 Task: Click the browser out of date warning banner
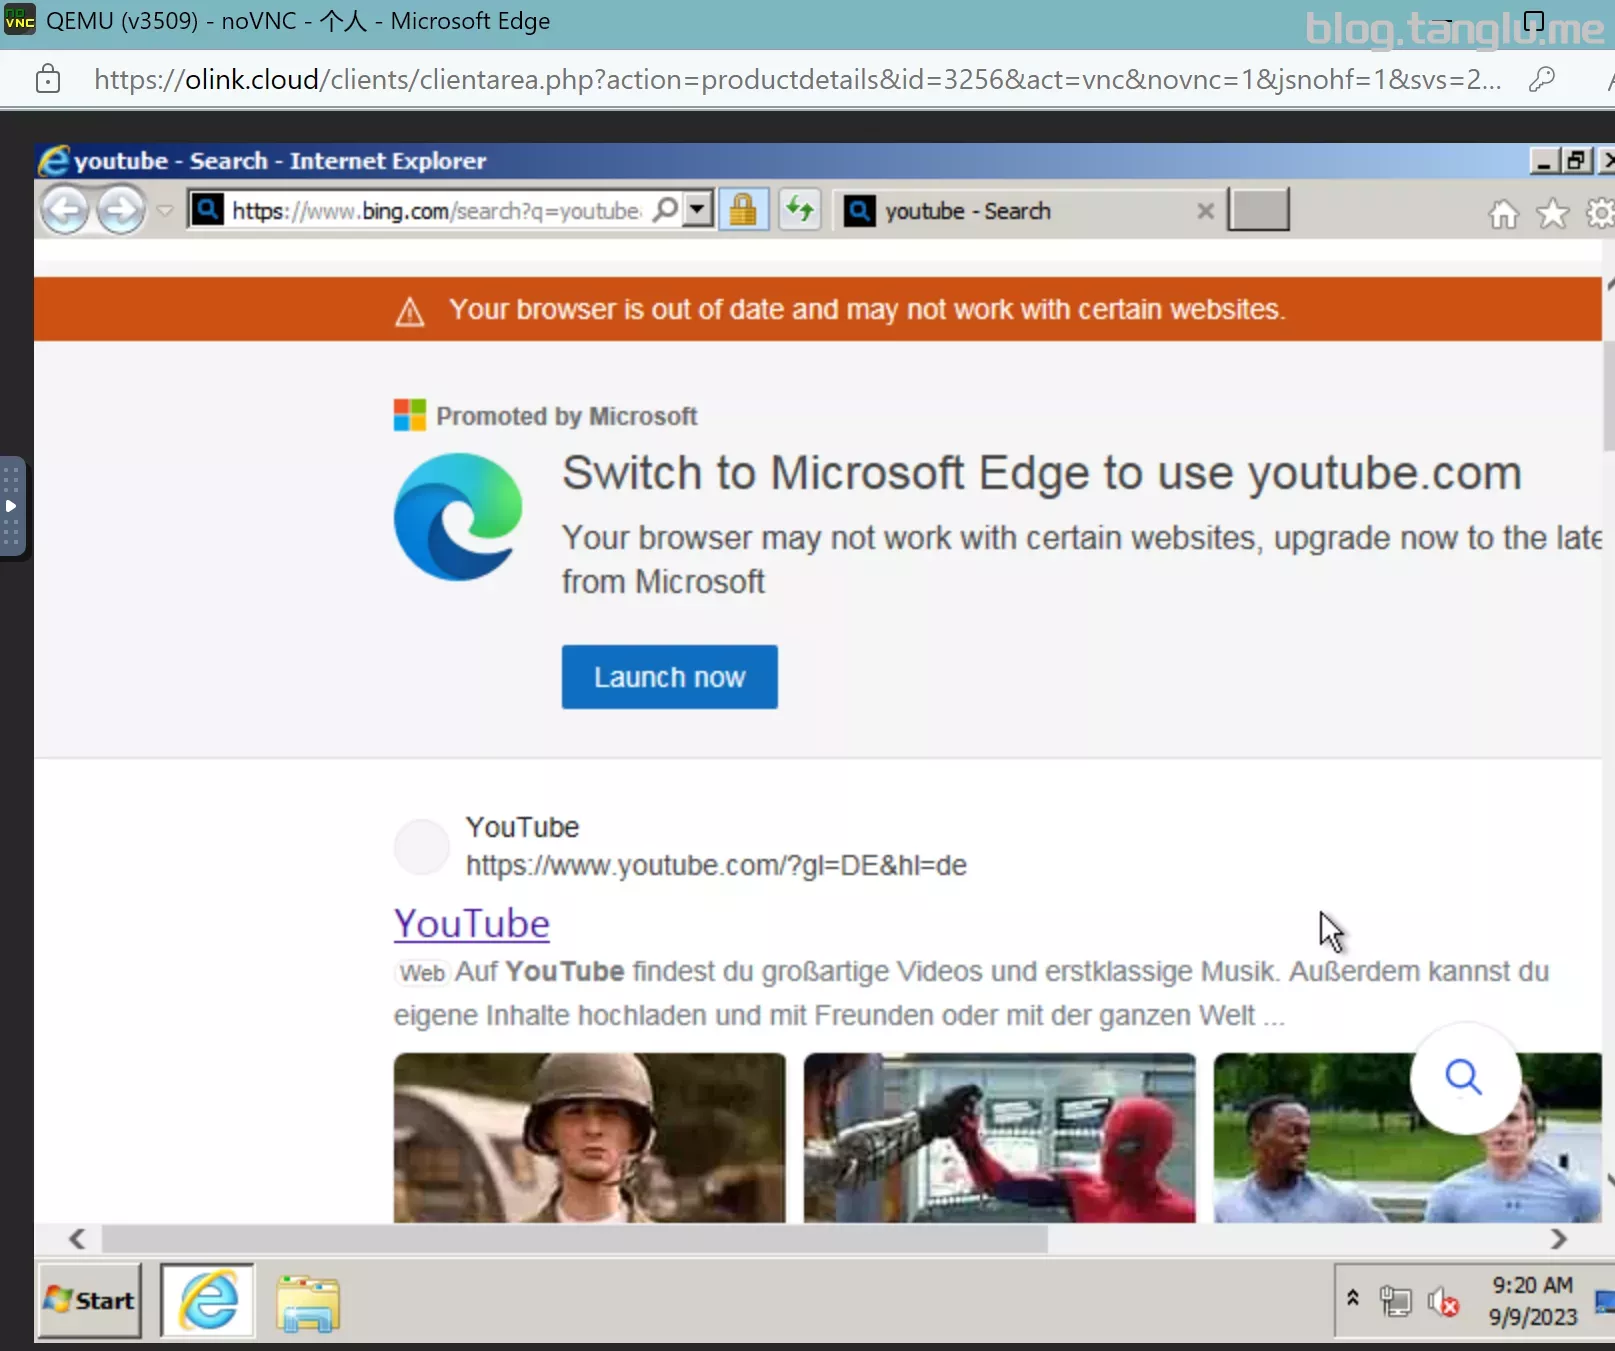[818, 309]
